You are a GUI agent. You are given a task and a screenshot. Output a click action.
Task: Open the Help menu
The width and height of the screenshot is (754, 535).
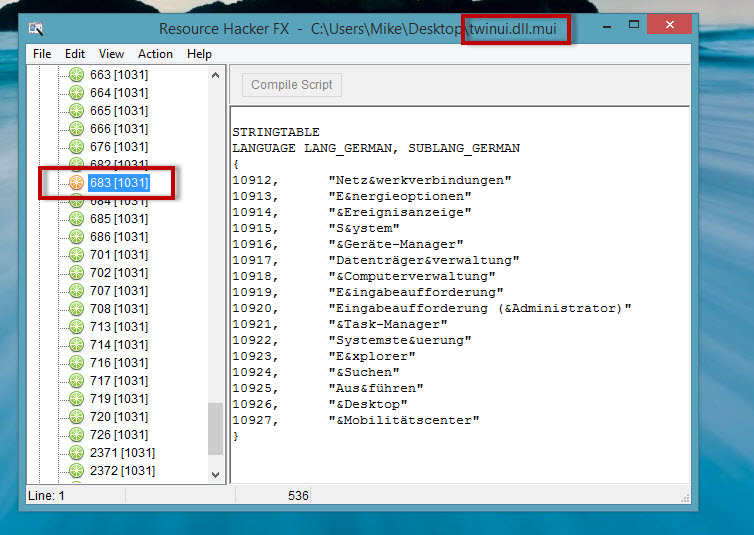[x=199, y=54]
